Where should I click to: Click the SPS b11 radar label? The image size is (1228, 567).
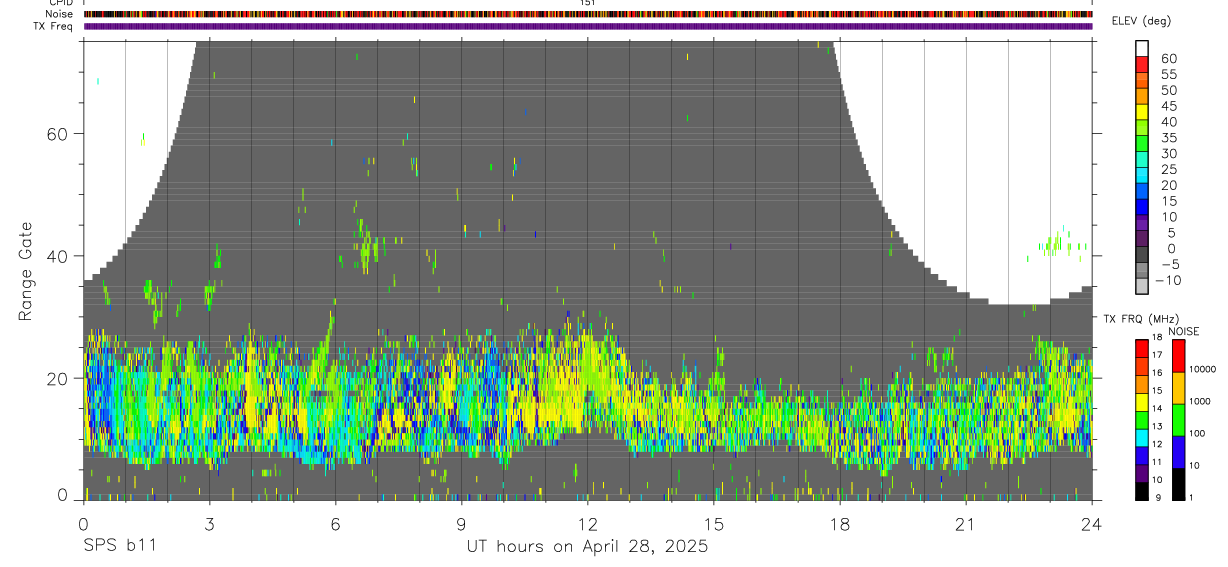[118, 546]
